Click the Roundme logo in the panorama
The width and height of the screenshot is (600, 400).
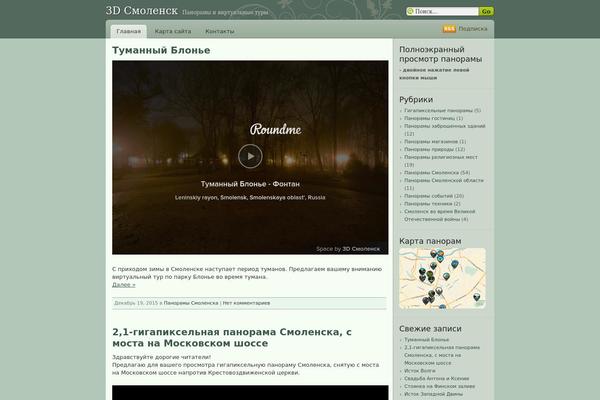click(x=276, y=129)
